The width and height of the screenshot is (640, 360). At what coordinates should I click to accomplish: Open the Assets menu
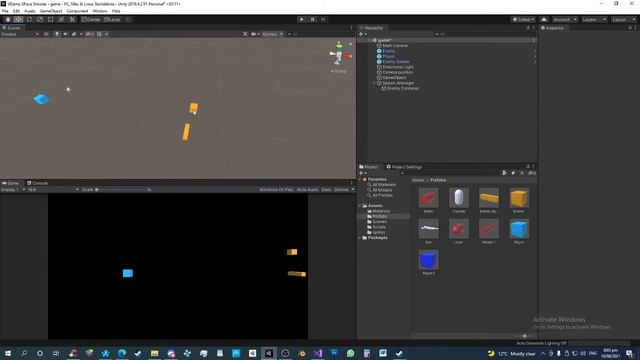click(x=30, y=11)
